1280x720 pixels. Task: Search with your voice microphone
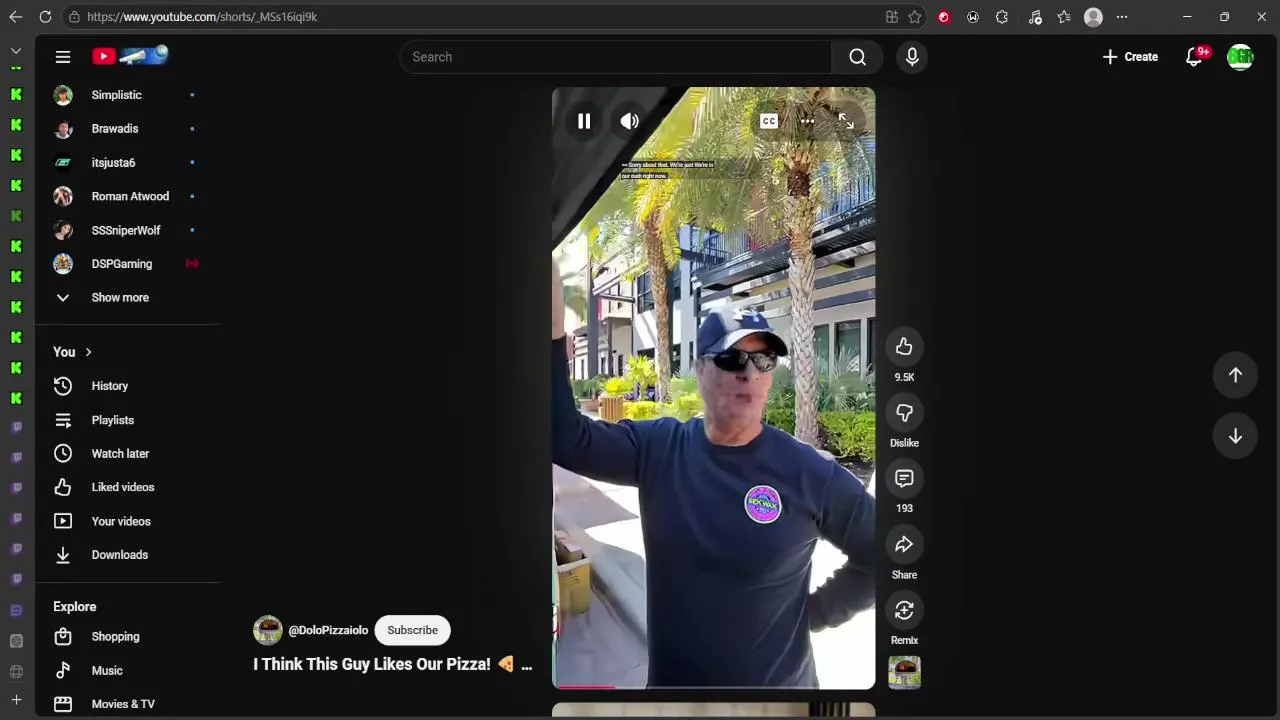pos(912,57)
